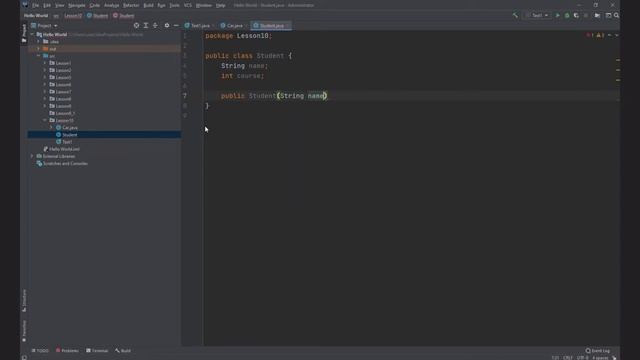
Task: Click Hello World in the navigation breadcrumb
Action: pyautogui.click(x=36, y=16)
